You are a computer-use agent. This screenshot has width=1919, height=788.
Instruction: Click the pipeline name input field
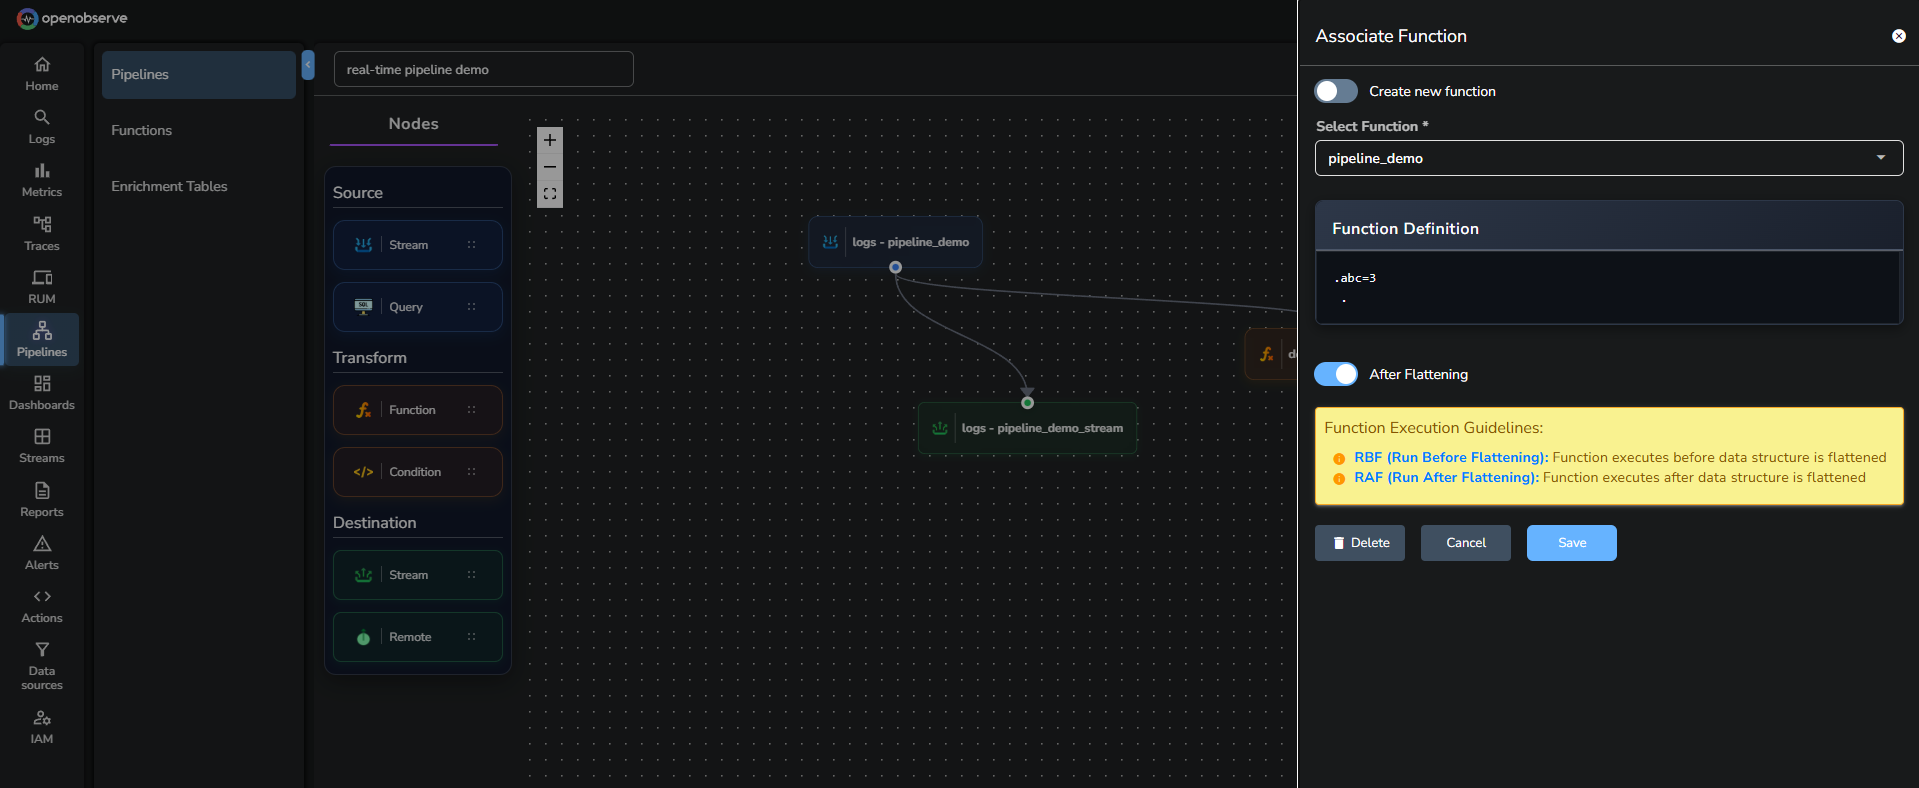pos(483,69)
